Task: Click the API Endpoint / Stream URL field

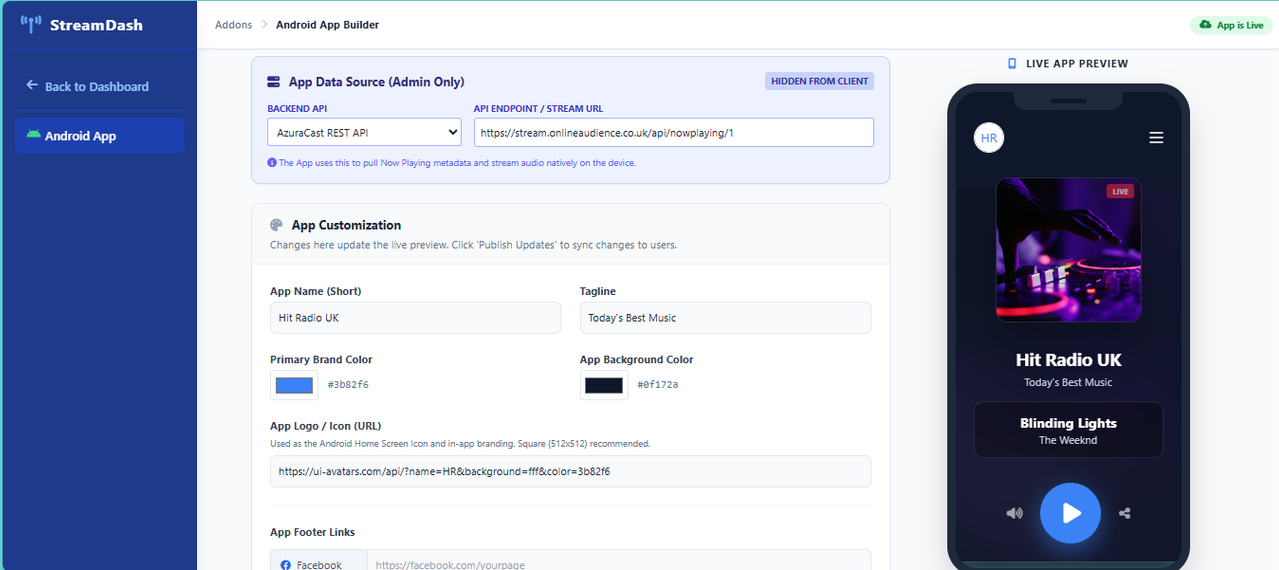Action: [674, 132]
